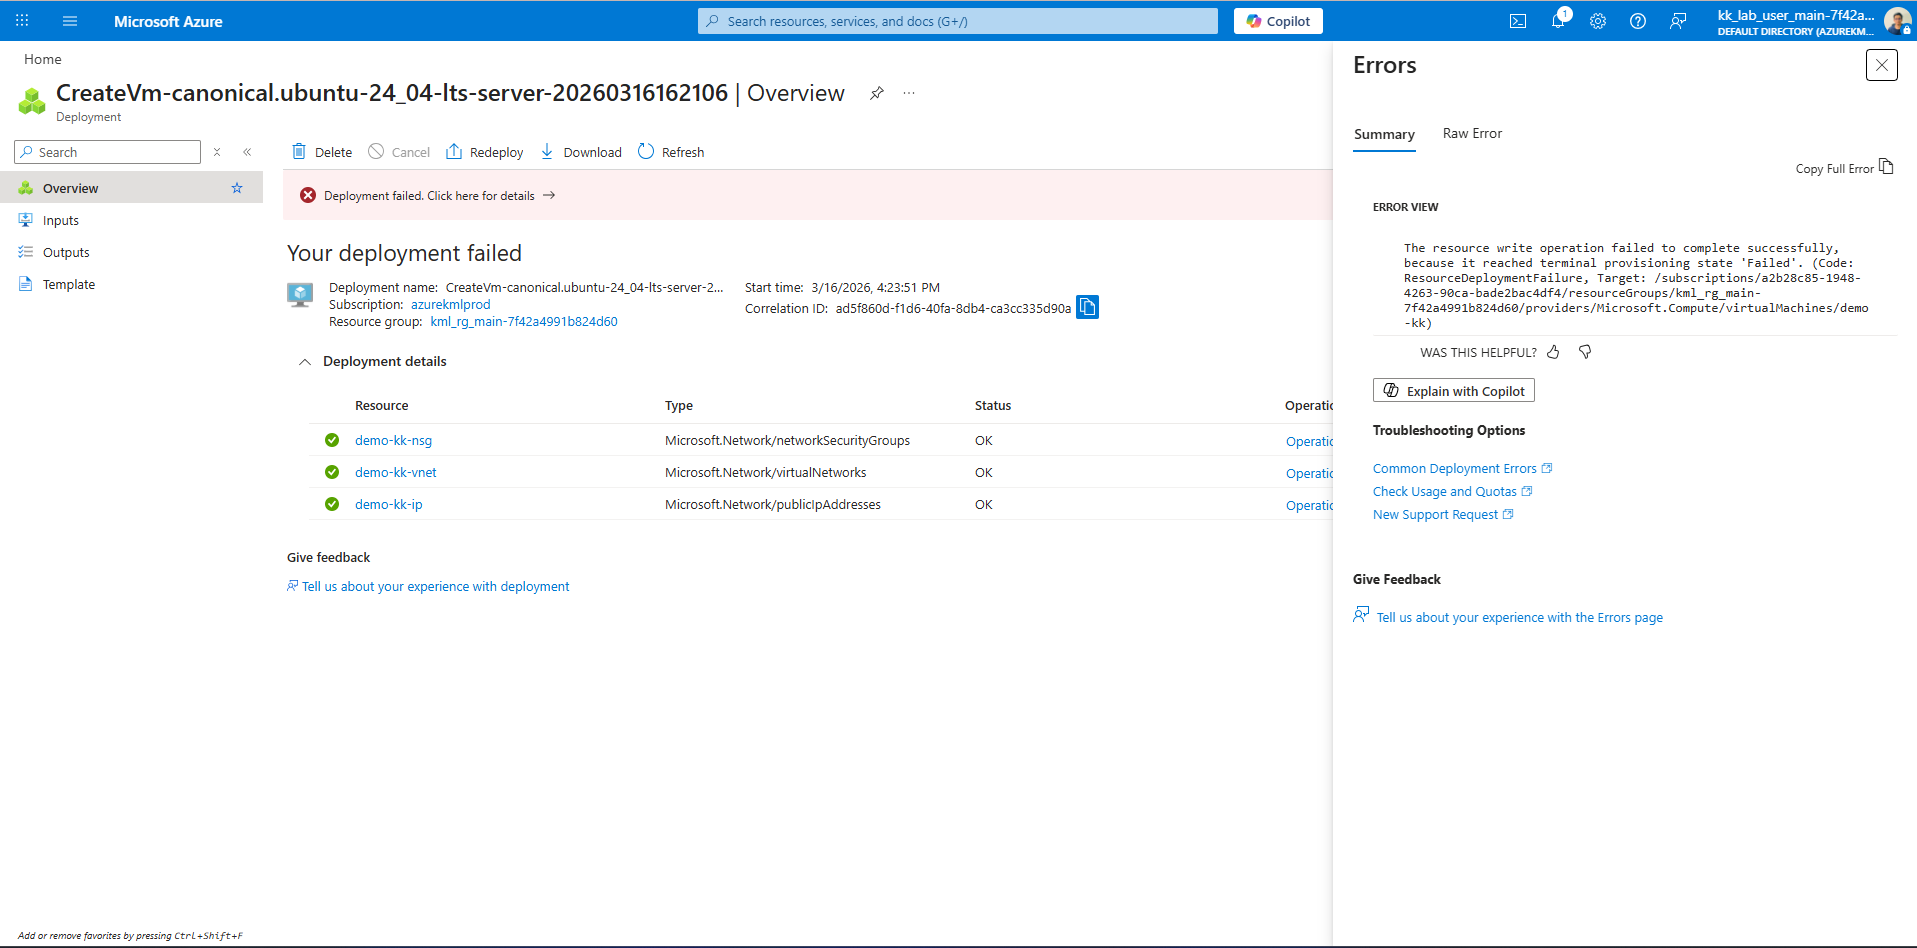1917x948 pixels.
Task: Open operation details for demo-kk-ip
Action: (1309, 506)
